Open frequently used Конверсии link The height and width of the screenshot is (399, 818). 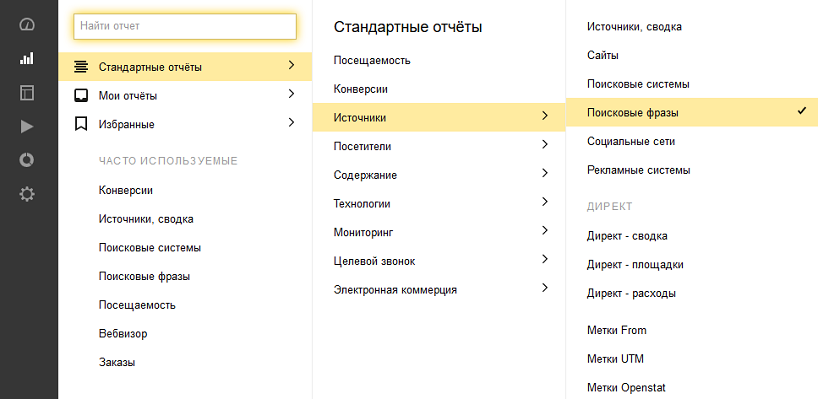(126, 190)
